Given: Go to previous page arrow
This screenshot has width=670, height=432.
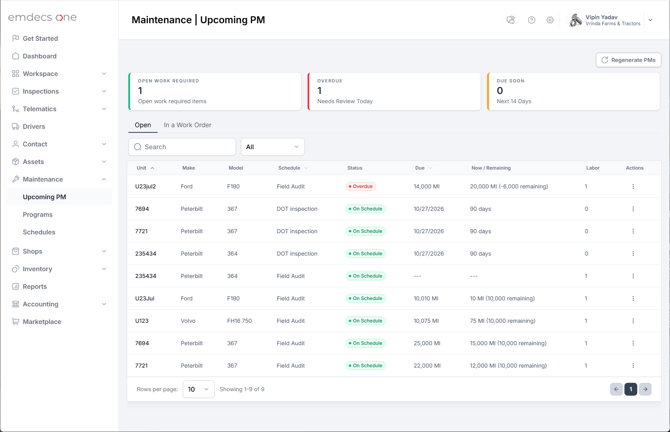Looking at the screenshot, I should [x=616, y=389].
